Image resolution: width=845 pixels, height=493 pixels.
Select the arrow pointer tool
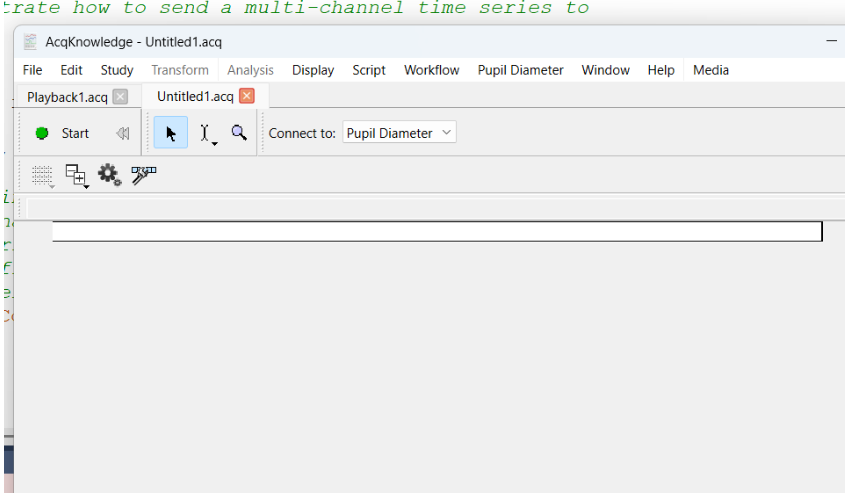171,133
